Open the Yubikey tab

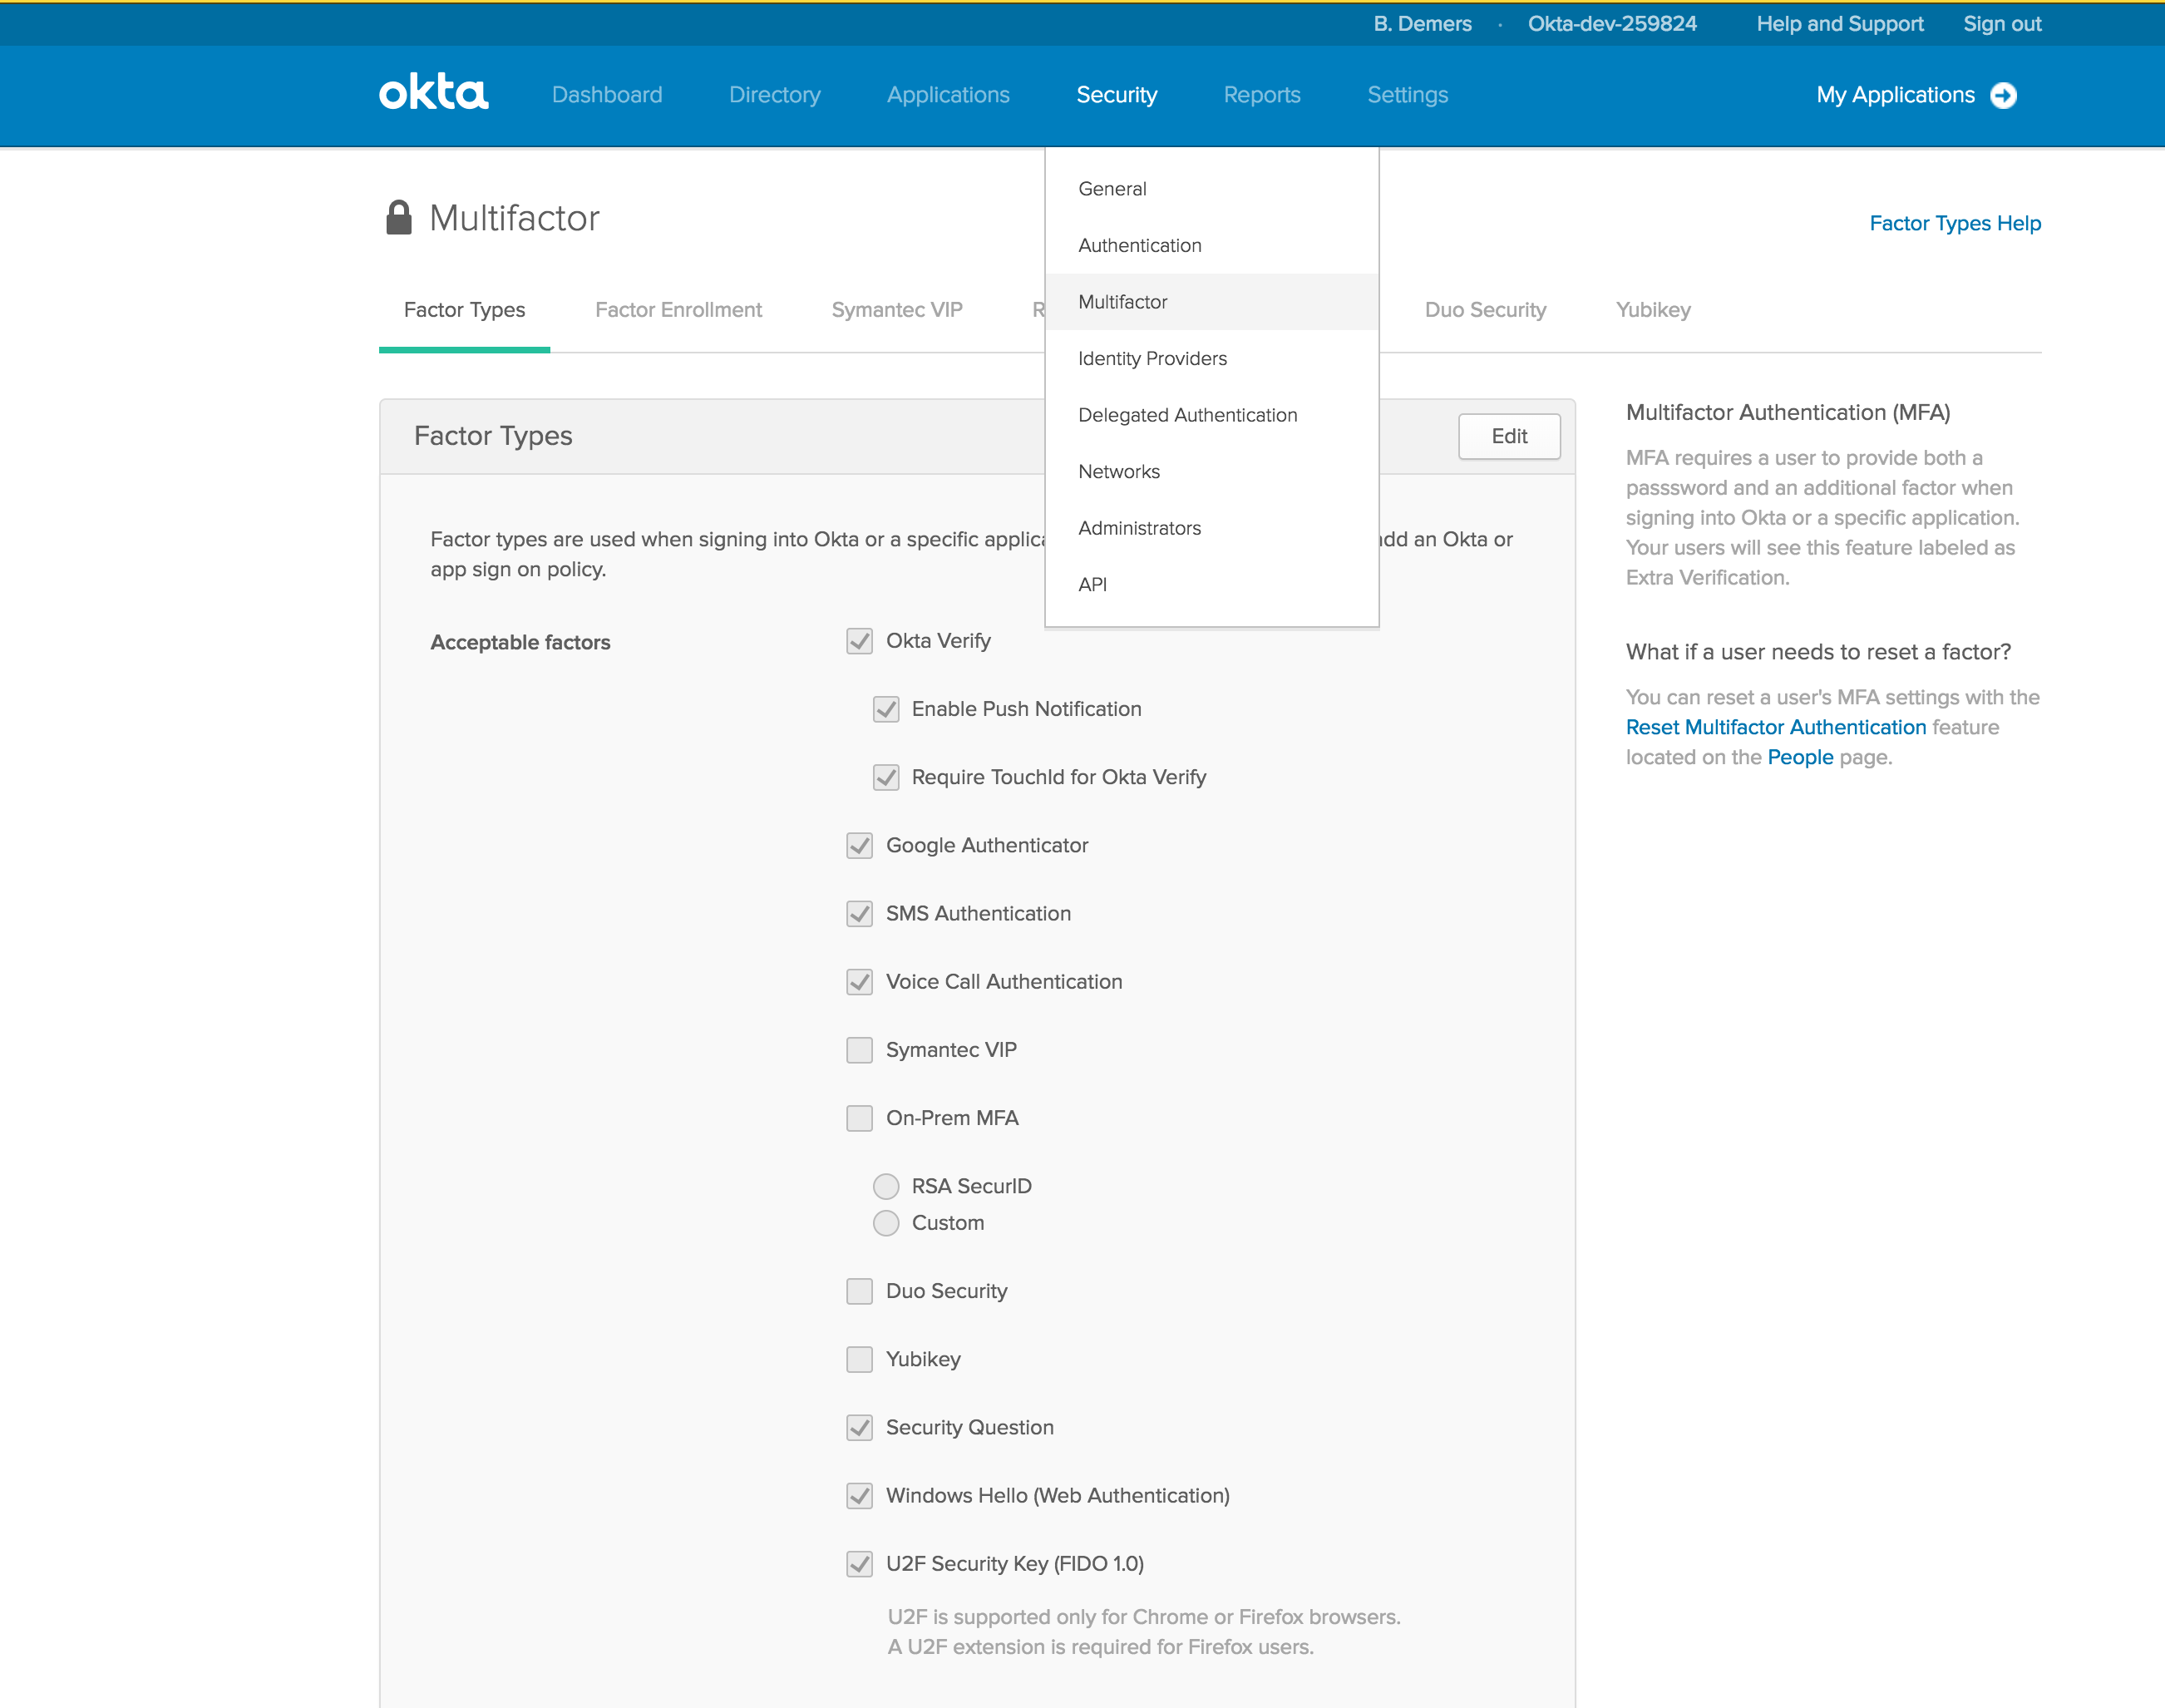[1652, 310]
